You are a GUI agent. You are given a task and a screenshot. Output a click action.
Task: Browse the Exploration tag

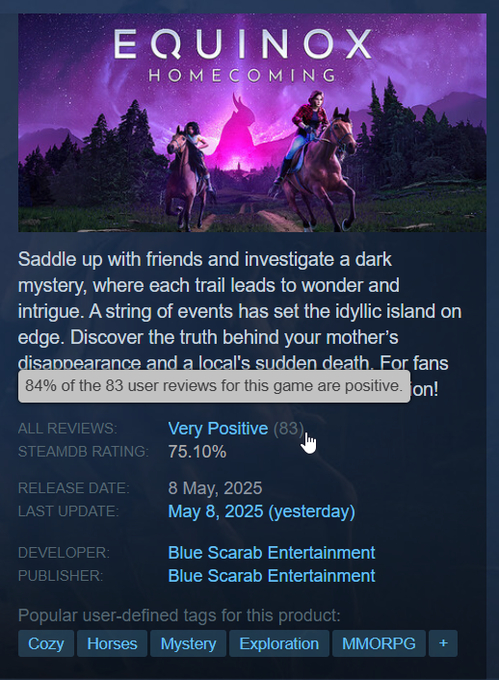[279, 643]
